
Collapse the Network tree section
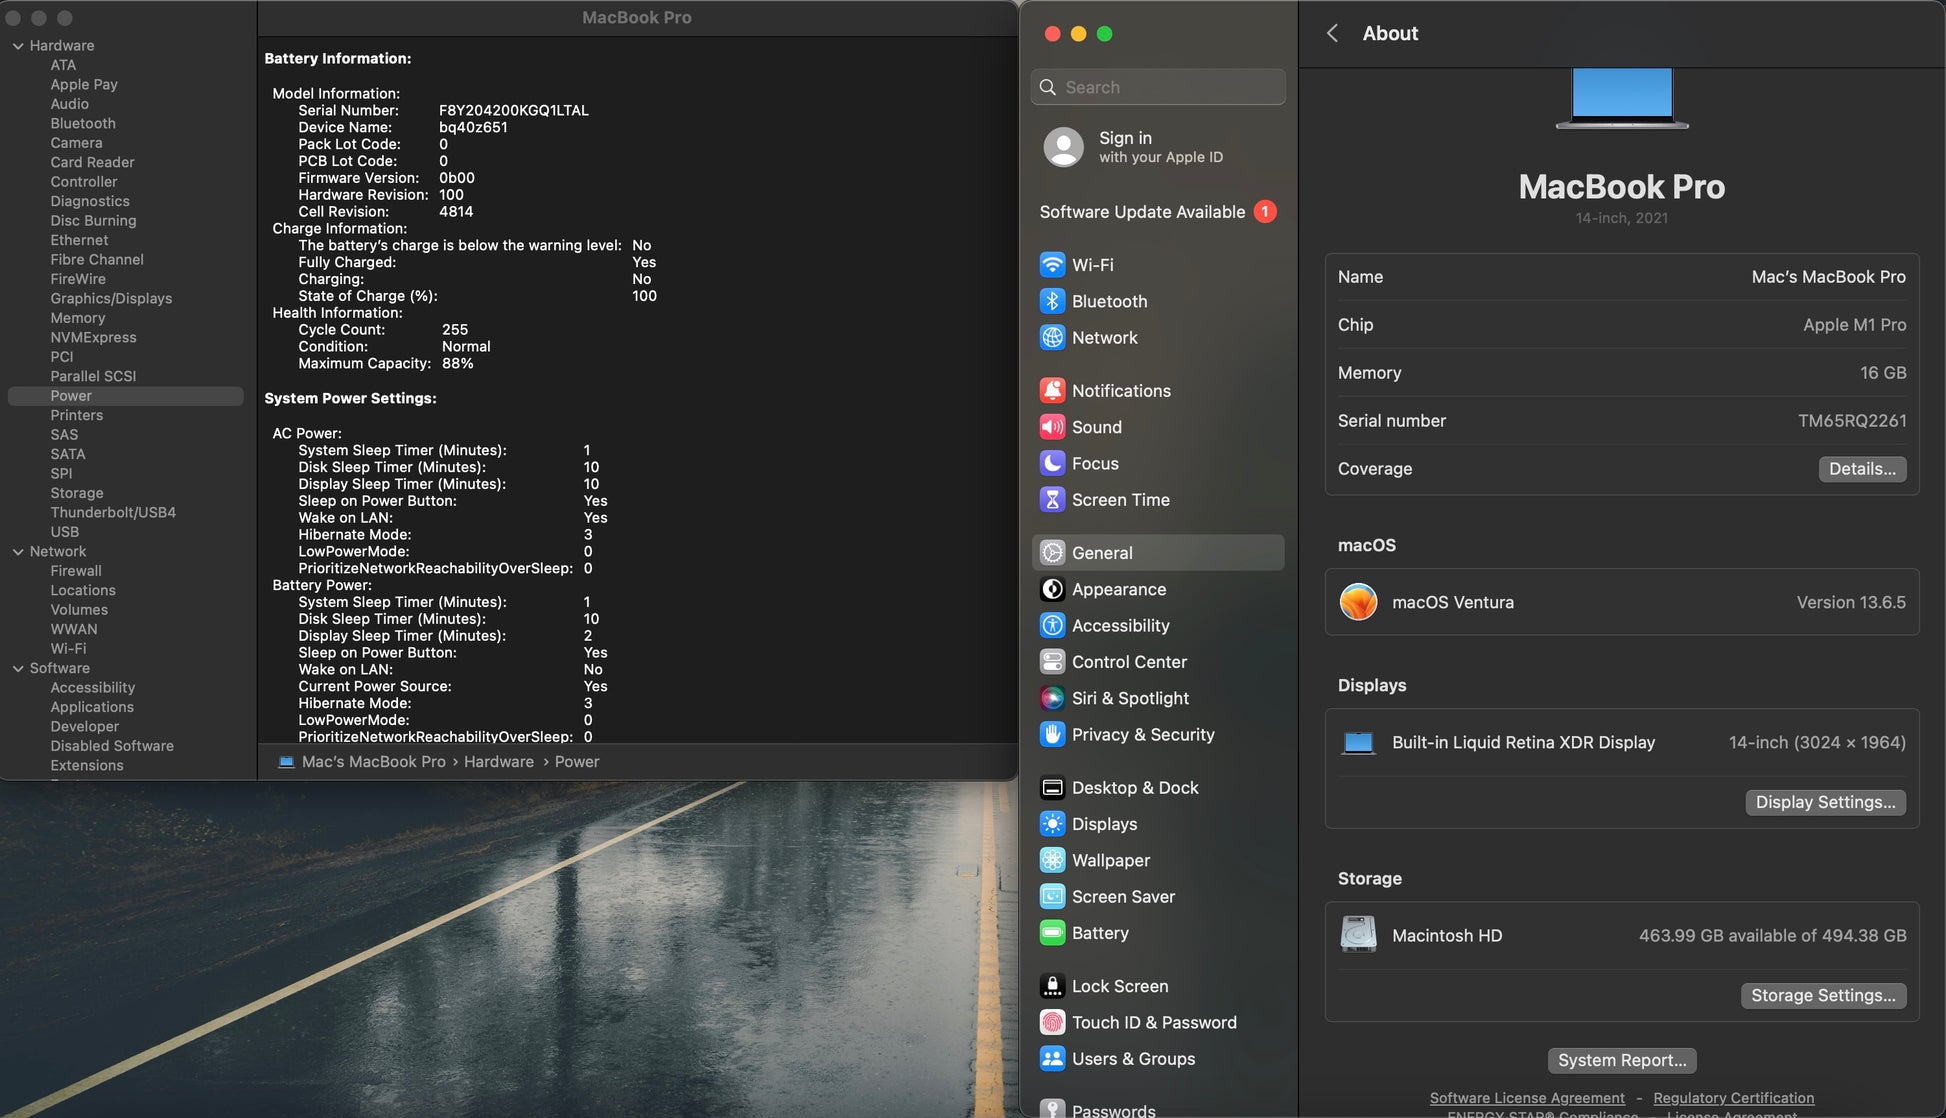[18, 552]
